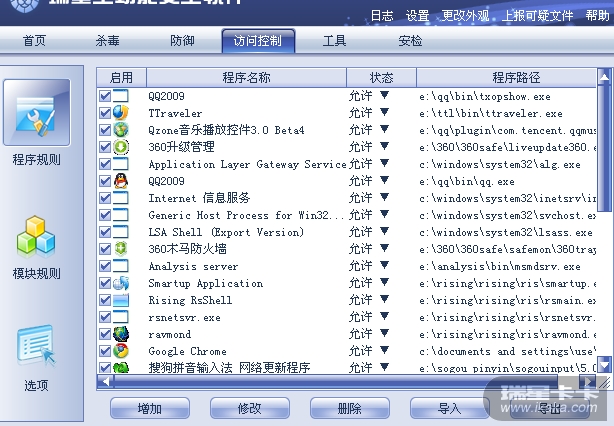The width and height of the screenshot is (614, 426).
Task: Toggle the Google Chrome rule checkbox
Action: coord(105,351)
